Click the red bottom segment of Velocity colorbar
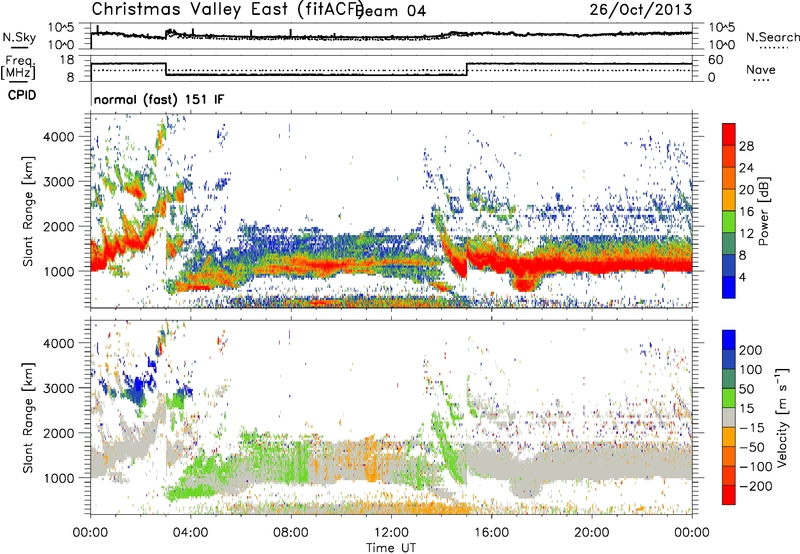The width and height of the screenshot is (800, 554). pos(729,495)
